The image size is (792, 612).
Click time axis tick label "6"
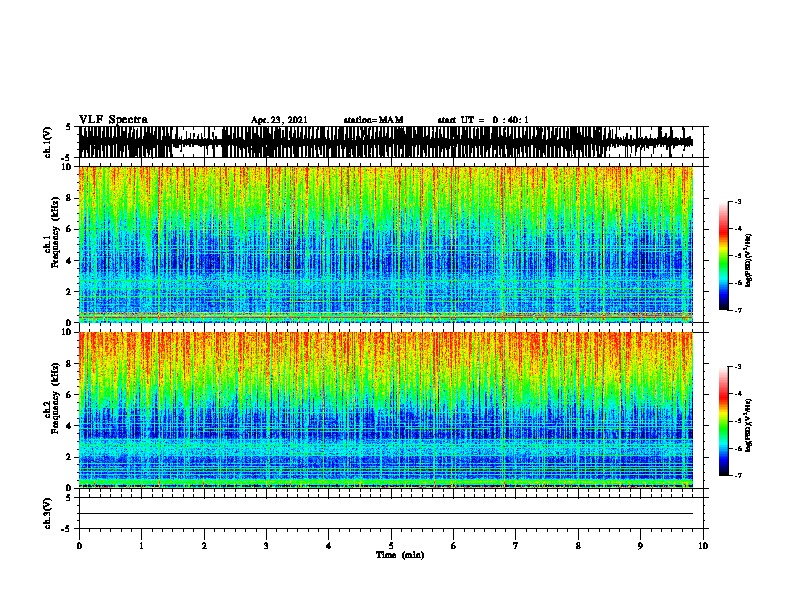[454, 546]
